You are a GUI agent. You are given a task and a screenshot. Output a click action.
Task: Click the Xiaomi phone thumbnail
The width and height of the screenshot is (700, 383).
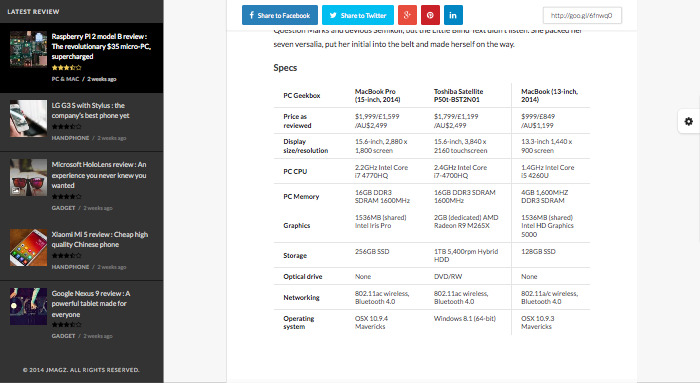(x=29, y=247)
